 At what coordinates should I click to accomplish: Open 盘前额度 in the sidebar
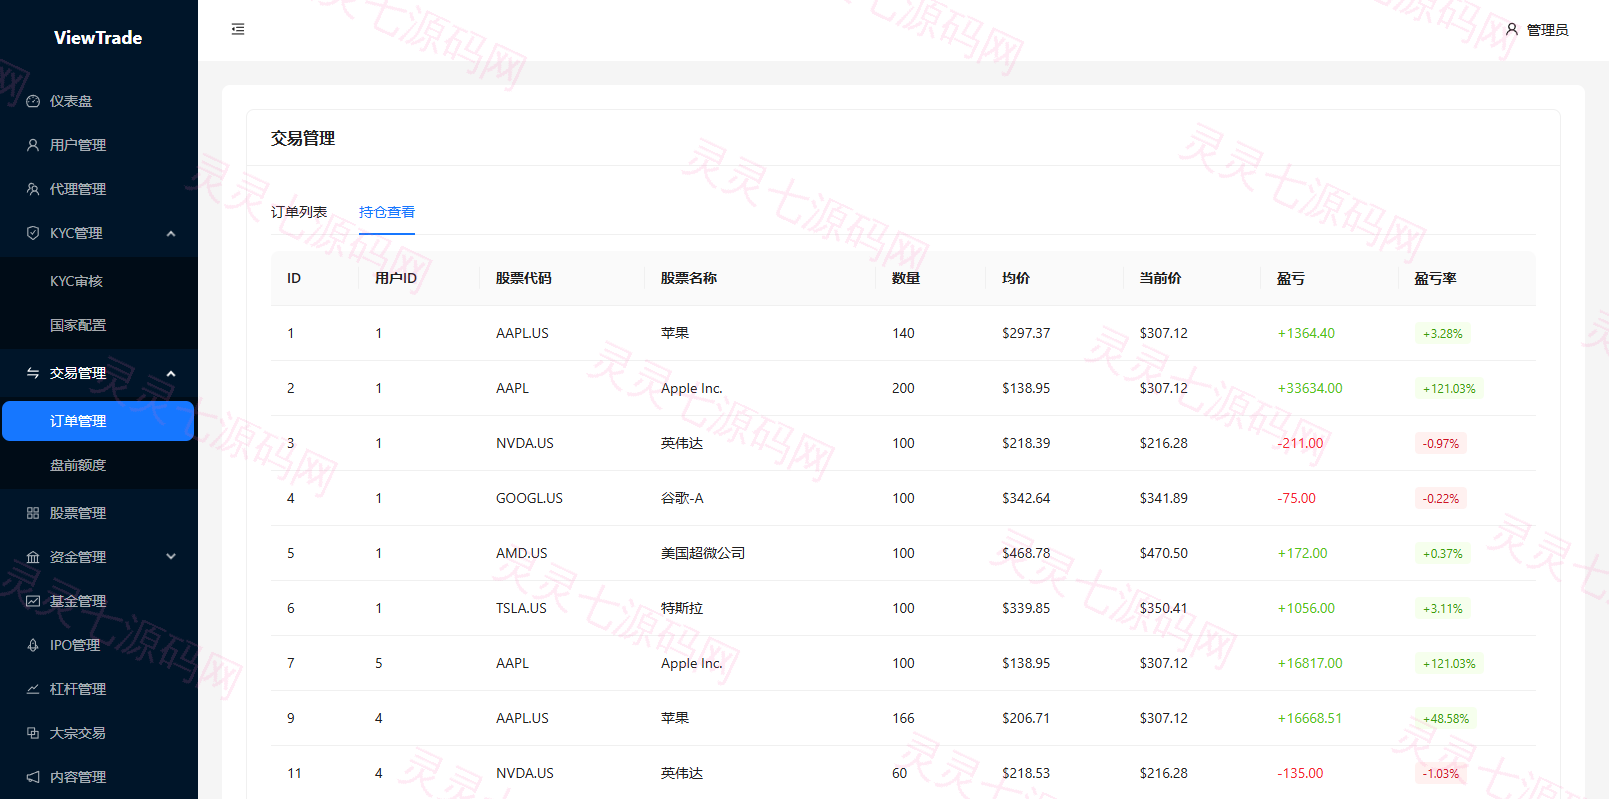(x=98, y=465)
